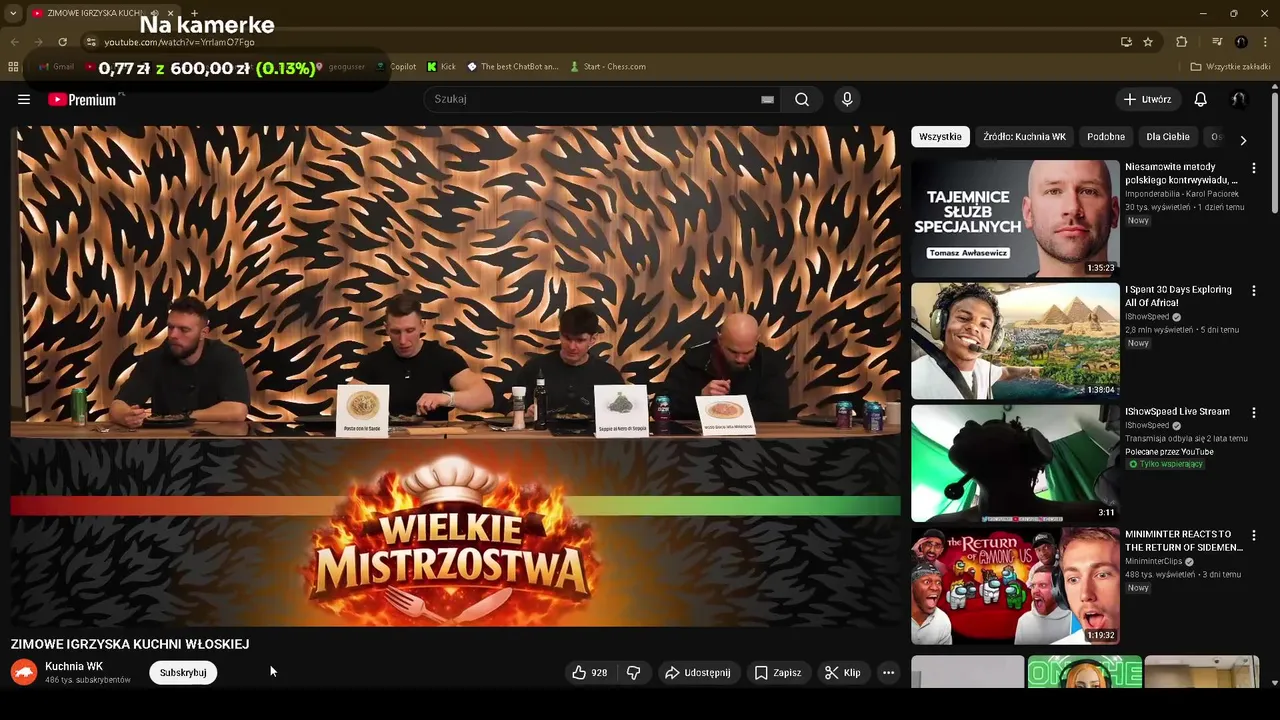Click the Tylko wspierający badge
Viewport: 1280px width, 720px height.
[1165, 464]
